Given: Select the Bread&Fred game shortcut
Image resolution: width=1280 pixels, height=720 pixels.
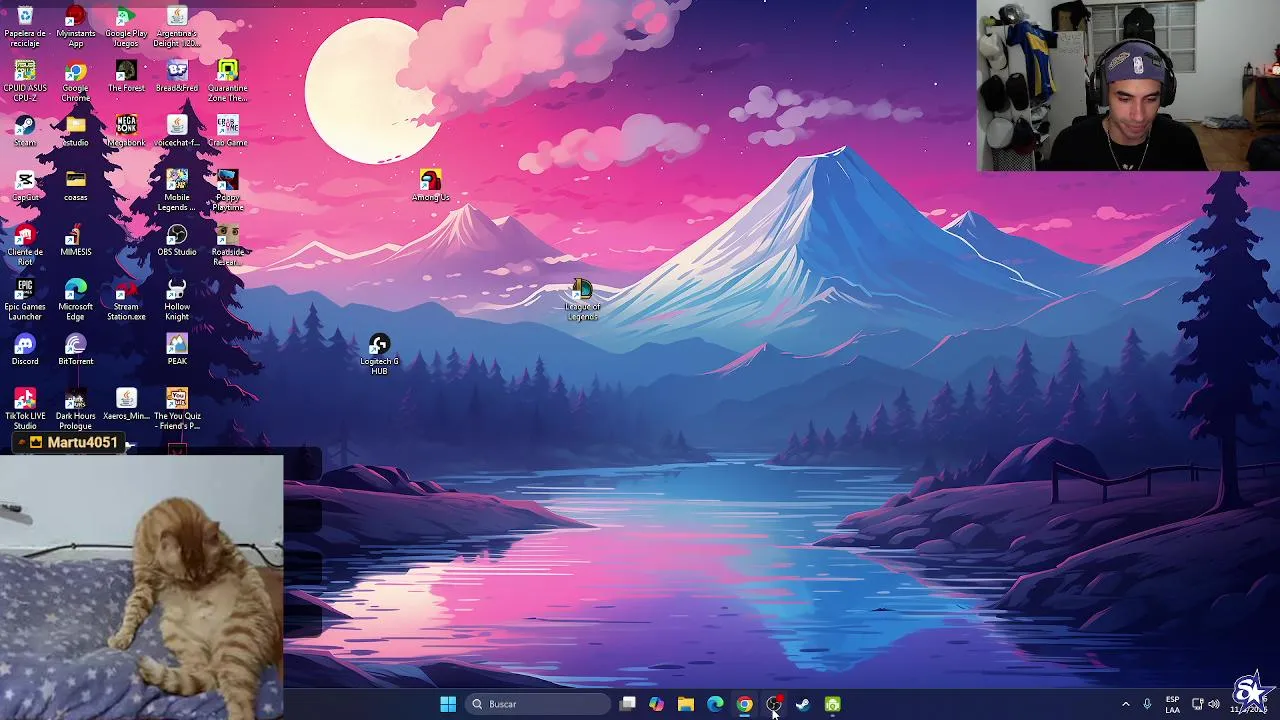Looking at the screenshot, I should [x=177, y=77].
